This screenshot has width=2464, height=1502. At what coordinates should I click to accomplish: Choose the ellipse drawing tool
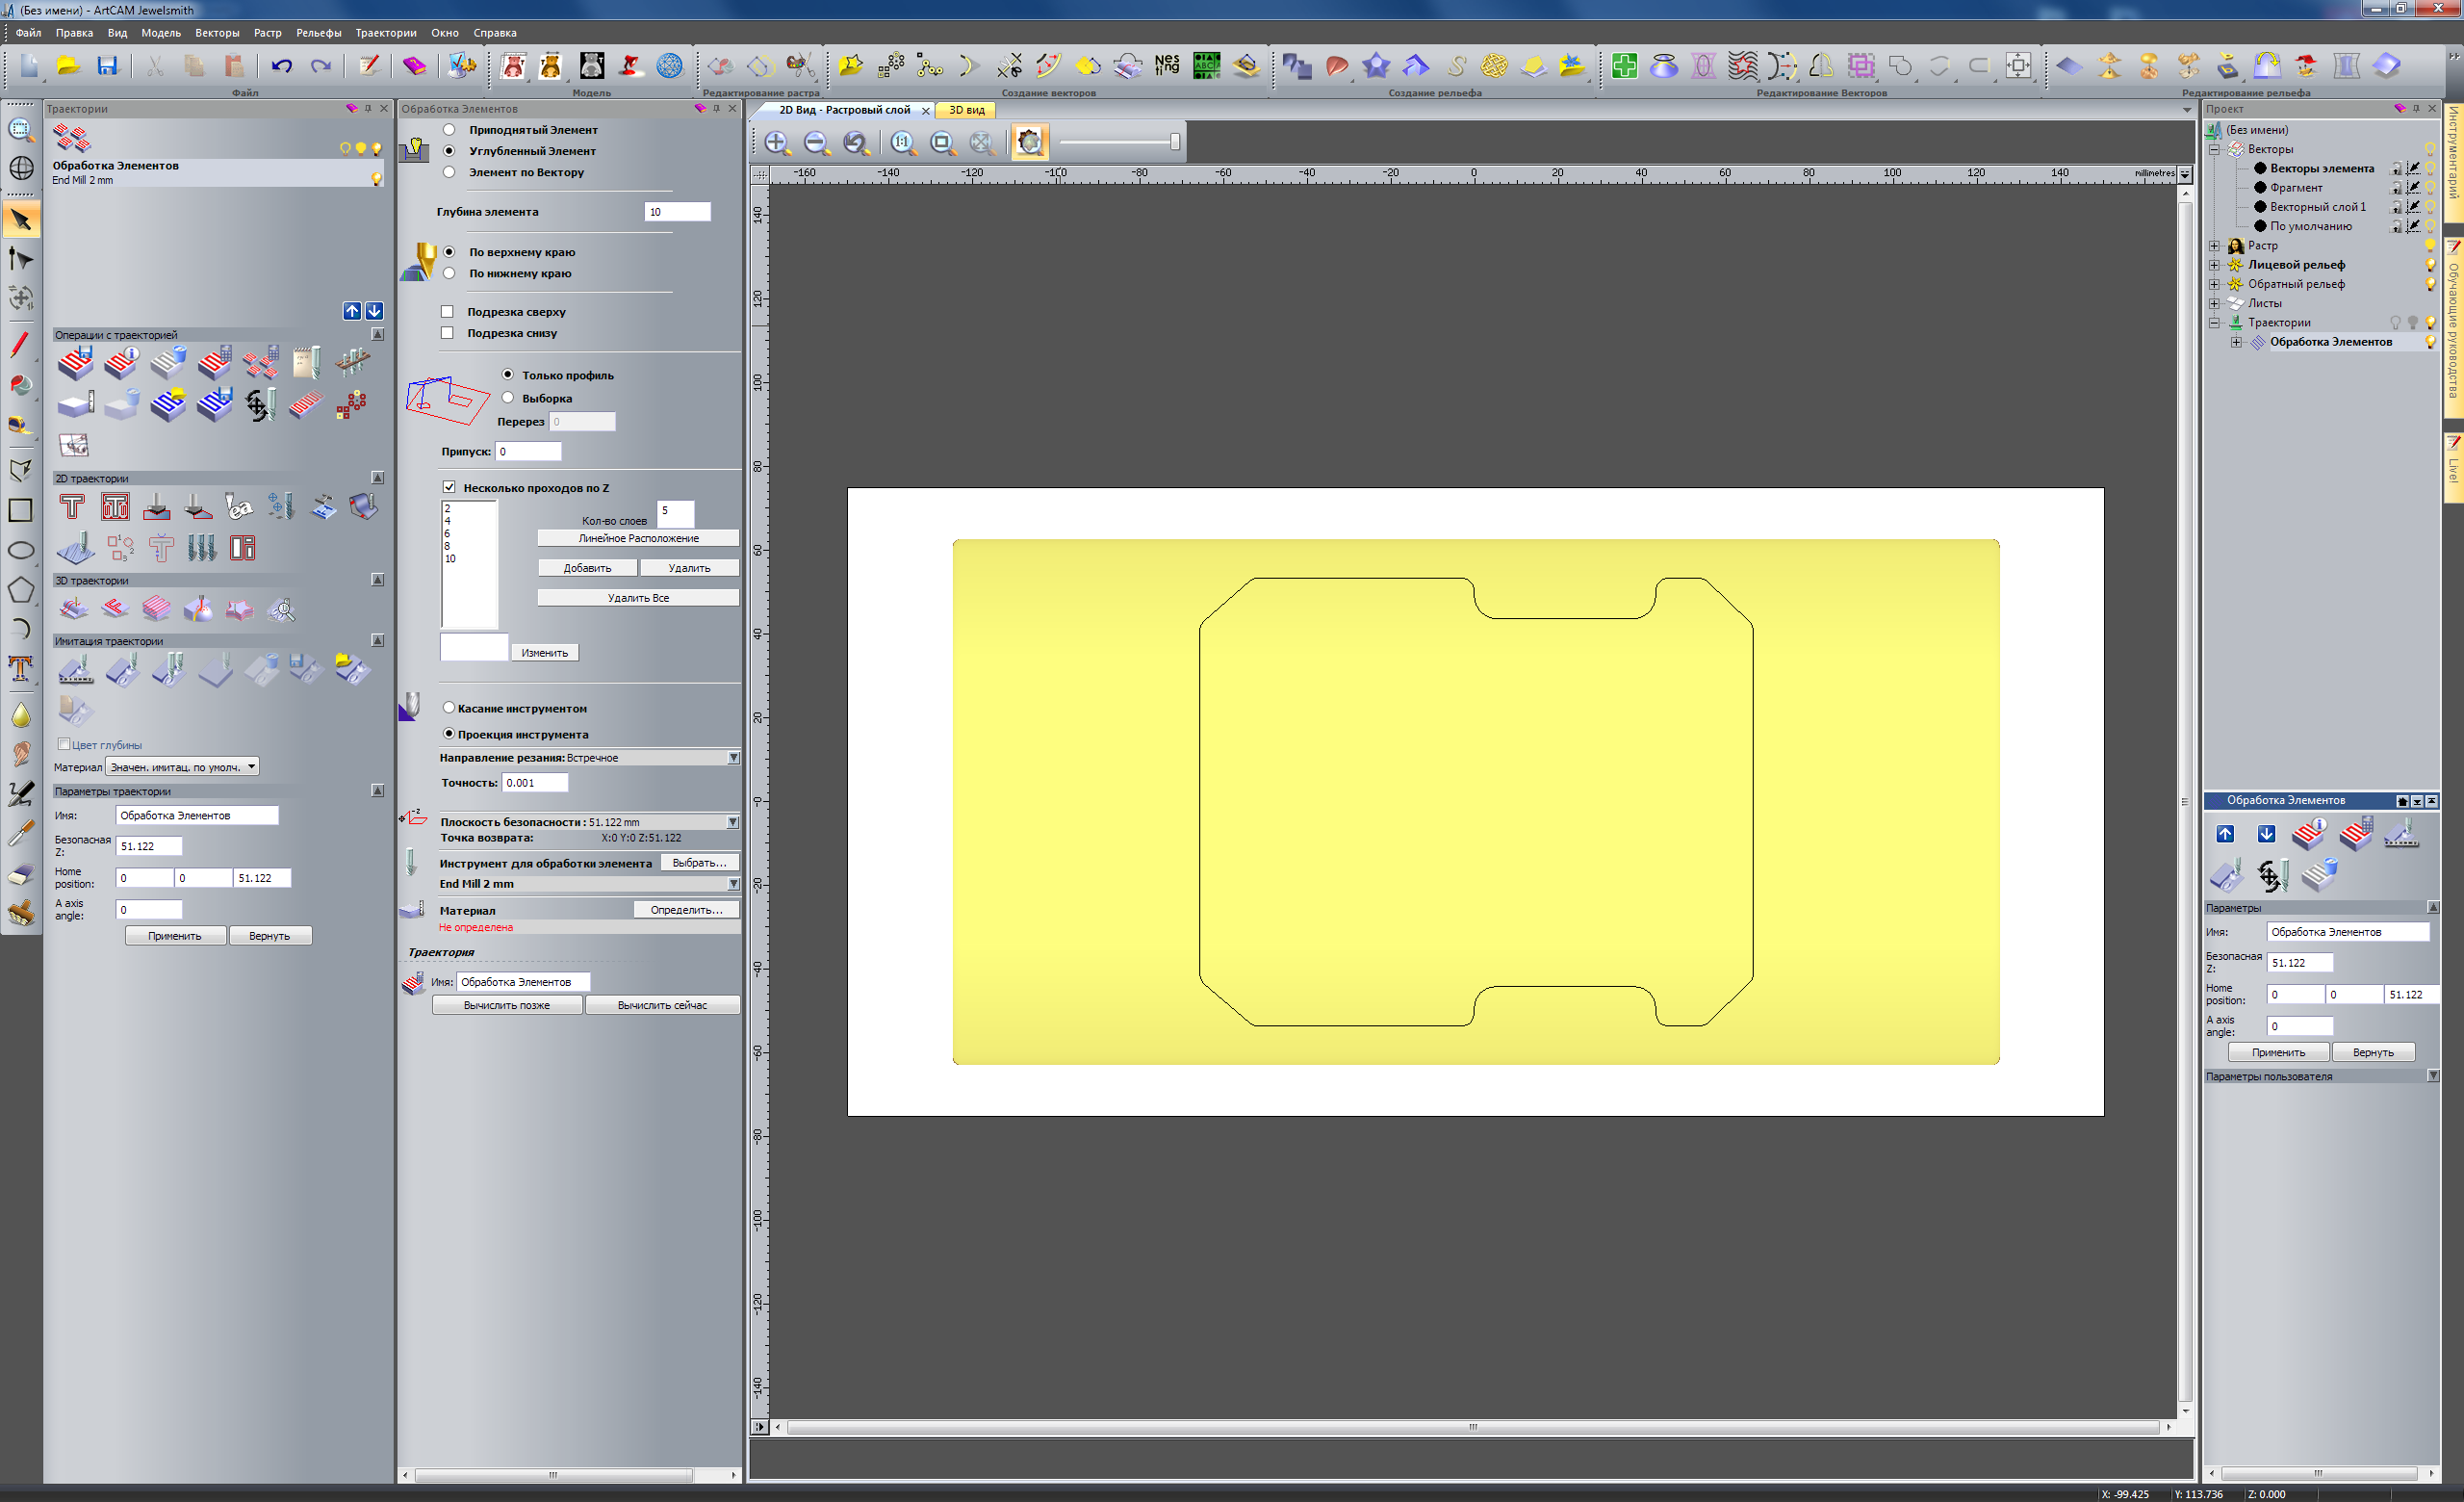pos(21,550)
